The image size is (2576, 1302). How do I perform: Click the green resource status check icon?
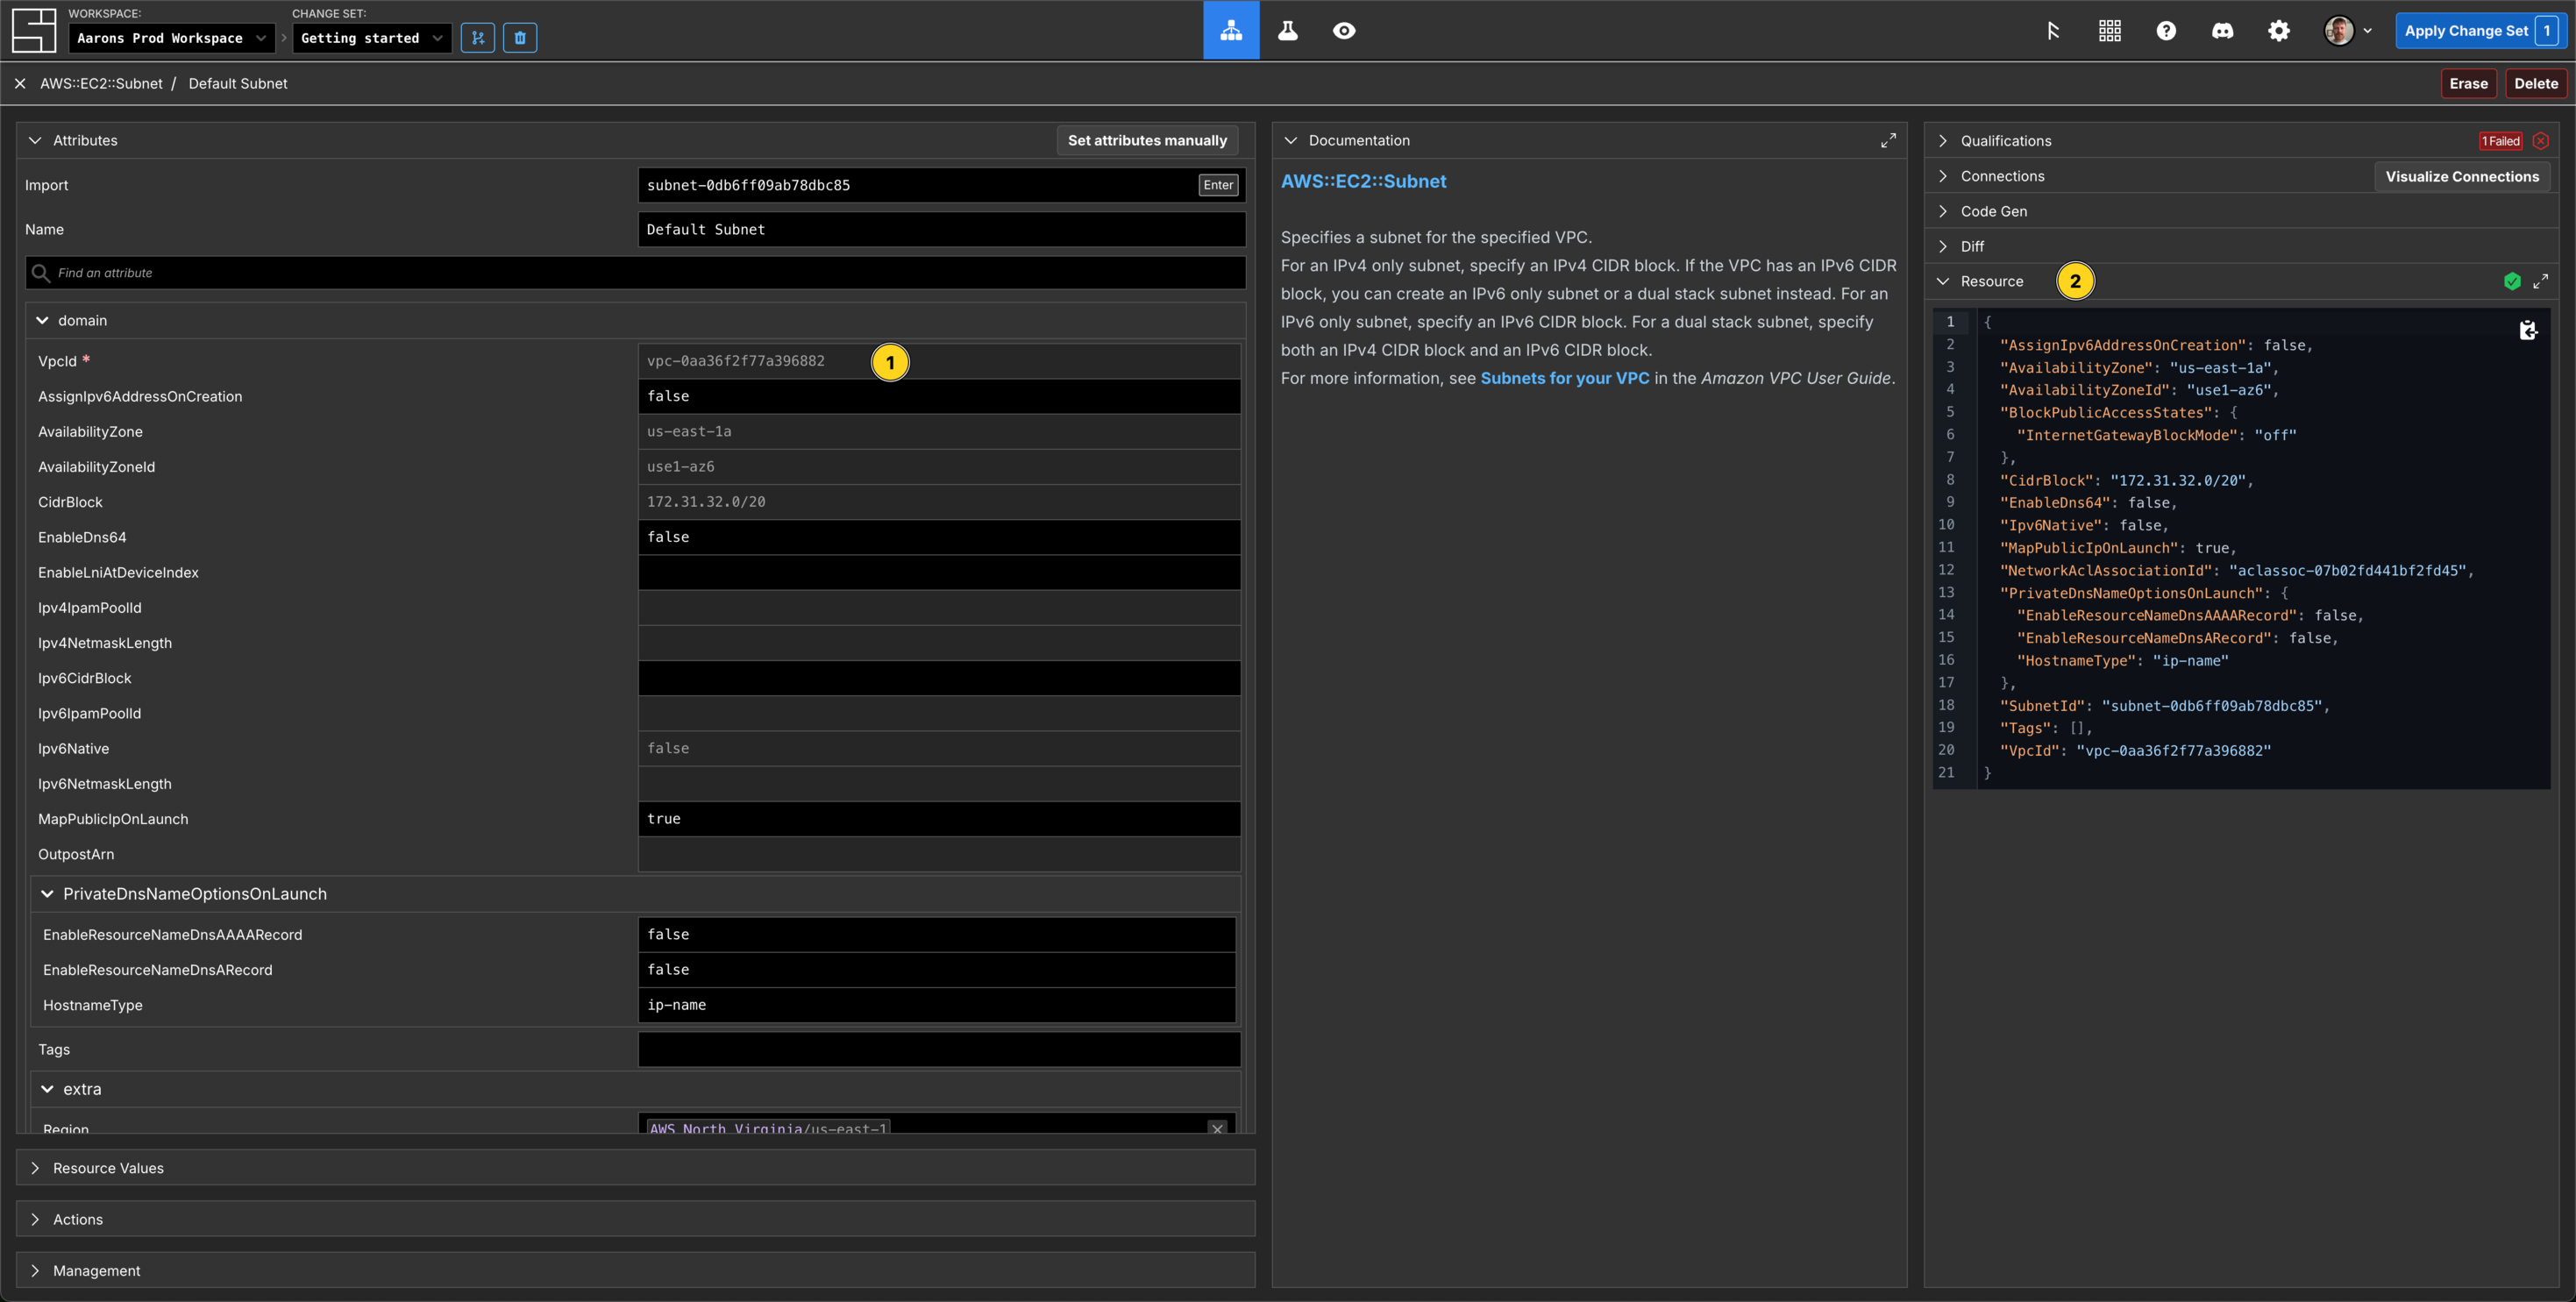[x=2512, y=282]
